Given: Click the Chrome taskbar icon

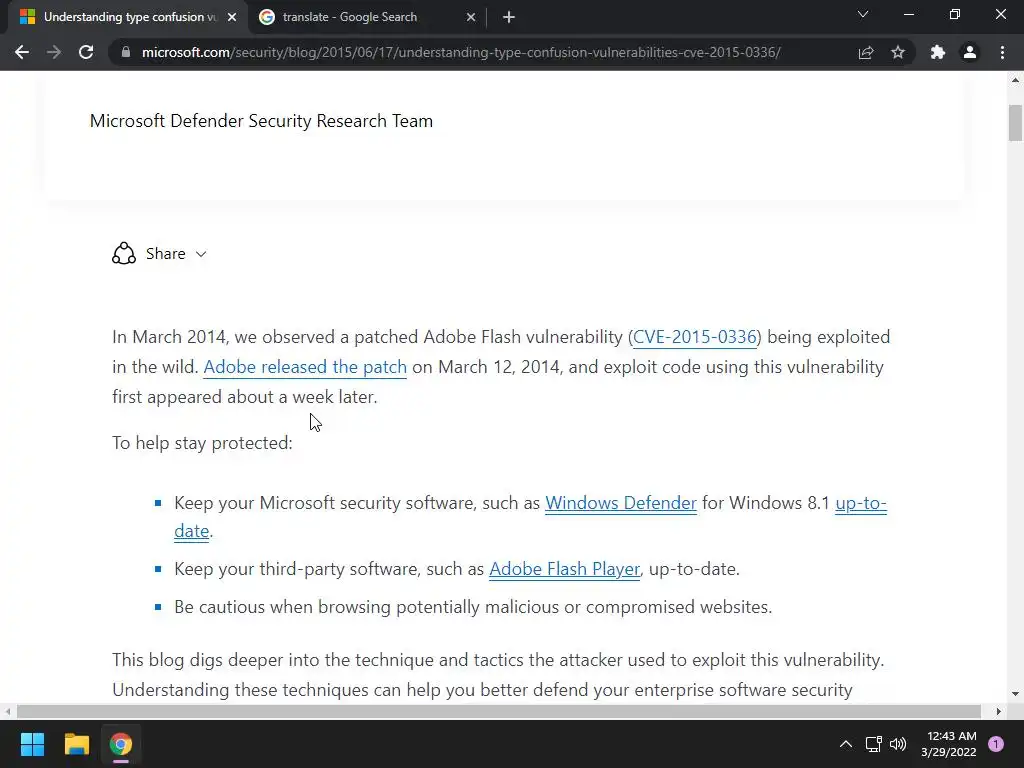Looking at the screenshot, I should point(121,744).
